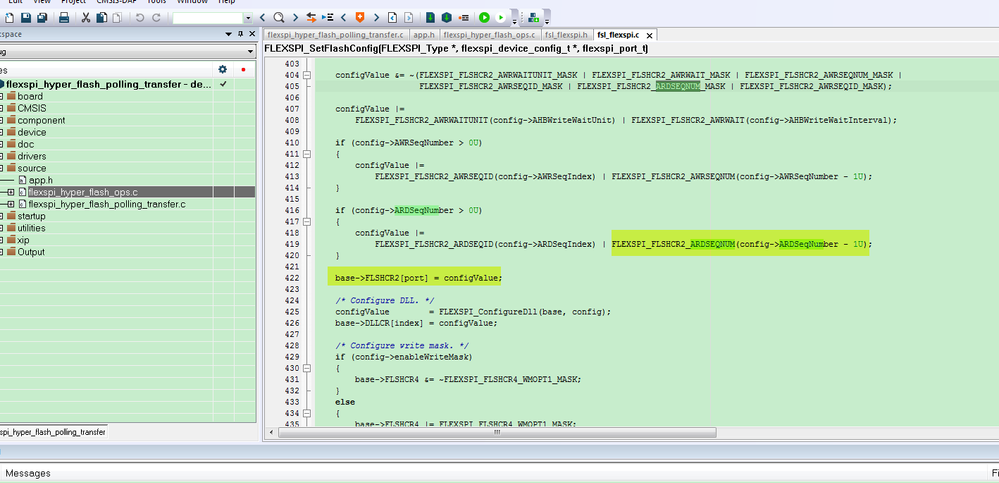The height and width of the screenshot is (483, 999).
Task: Switch to flexspi_hyper_flash_ops.c editor tab
Action: pyautogui.click(x=491, y=35)
